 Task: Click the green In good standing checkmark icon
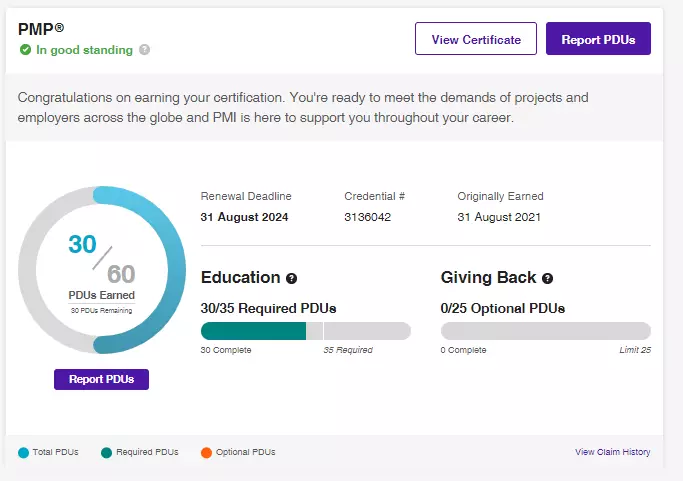coord(25,49)
